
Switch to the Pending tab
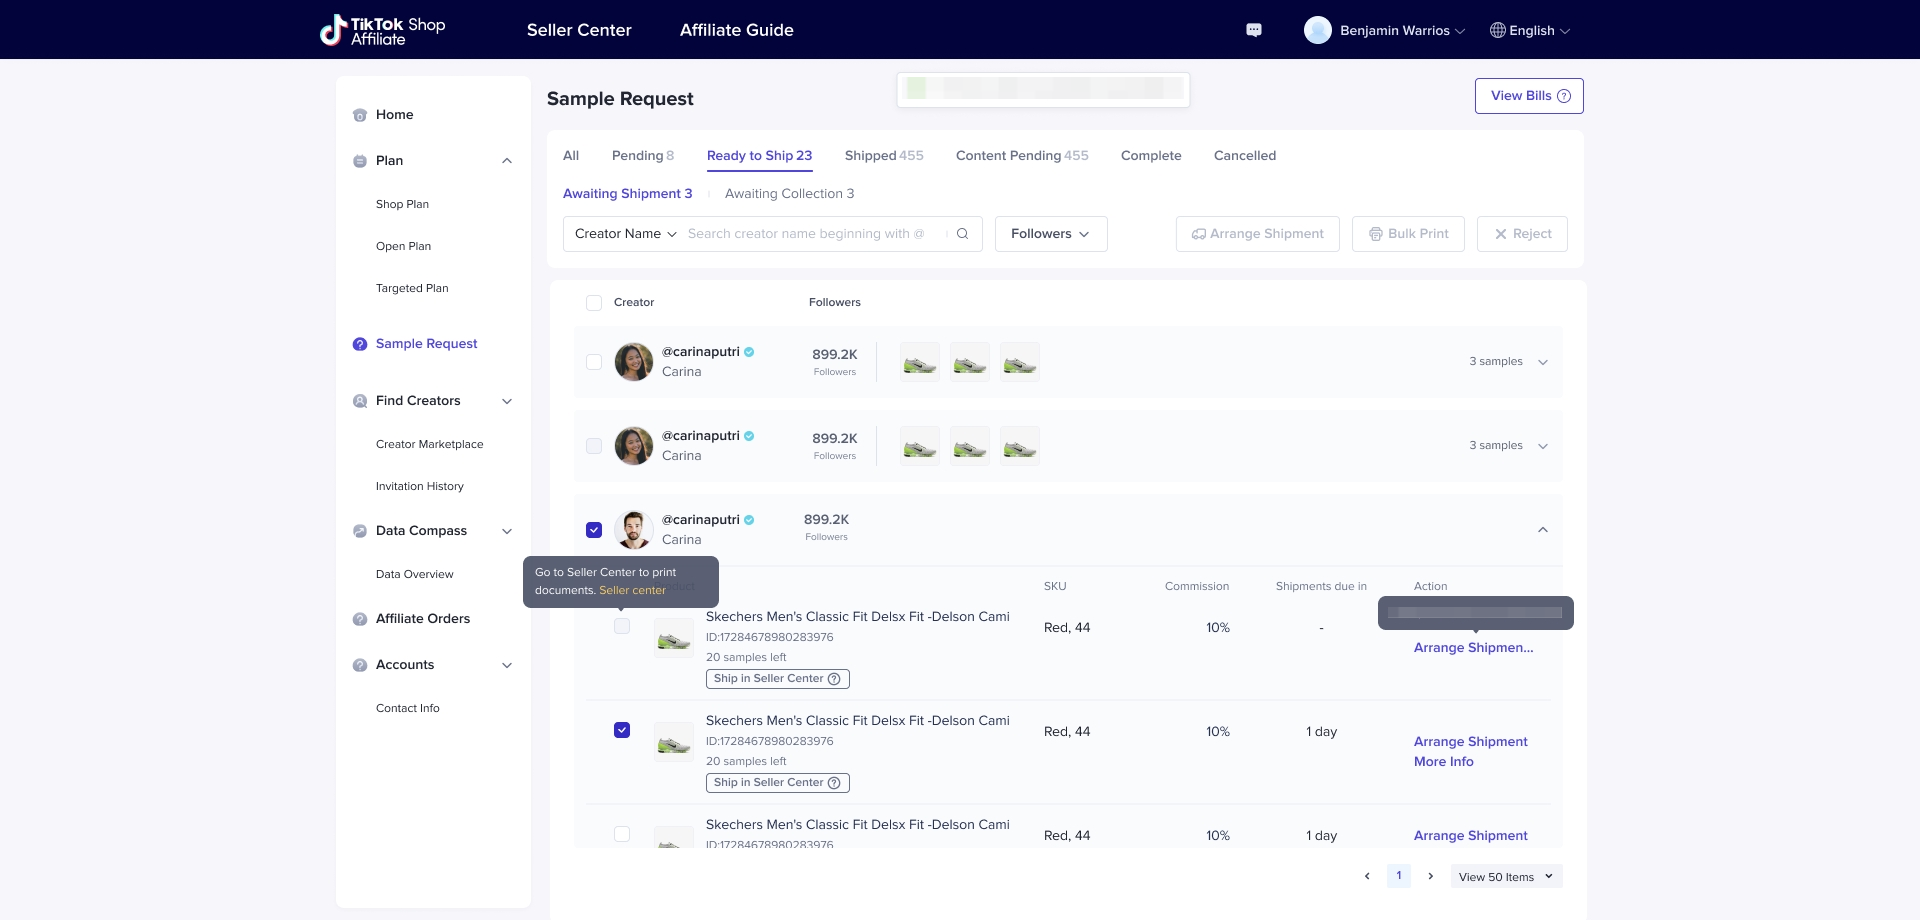pos(643,156)
